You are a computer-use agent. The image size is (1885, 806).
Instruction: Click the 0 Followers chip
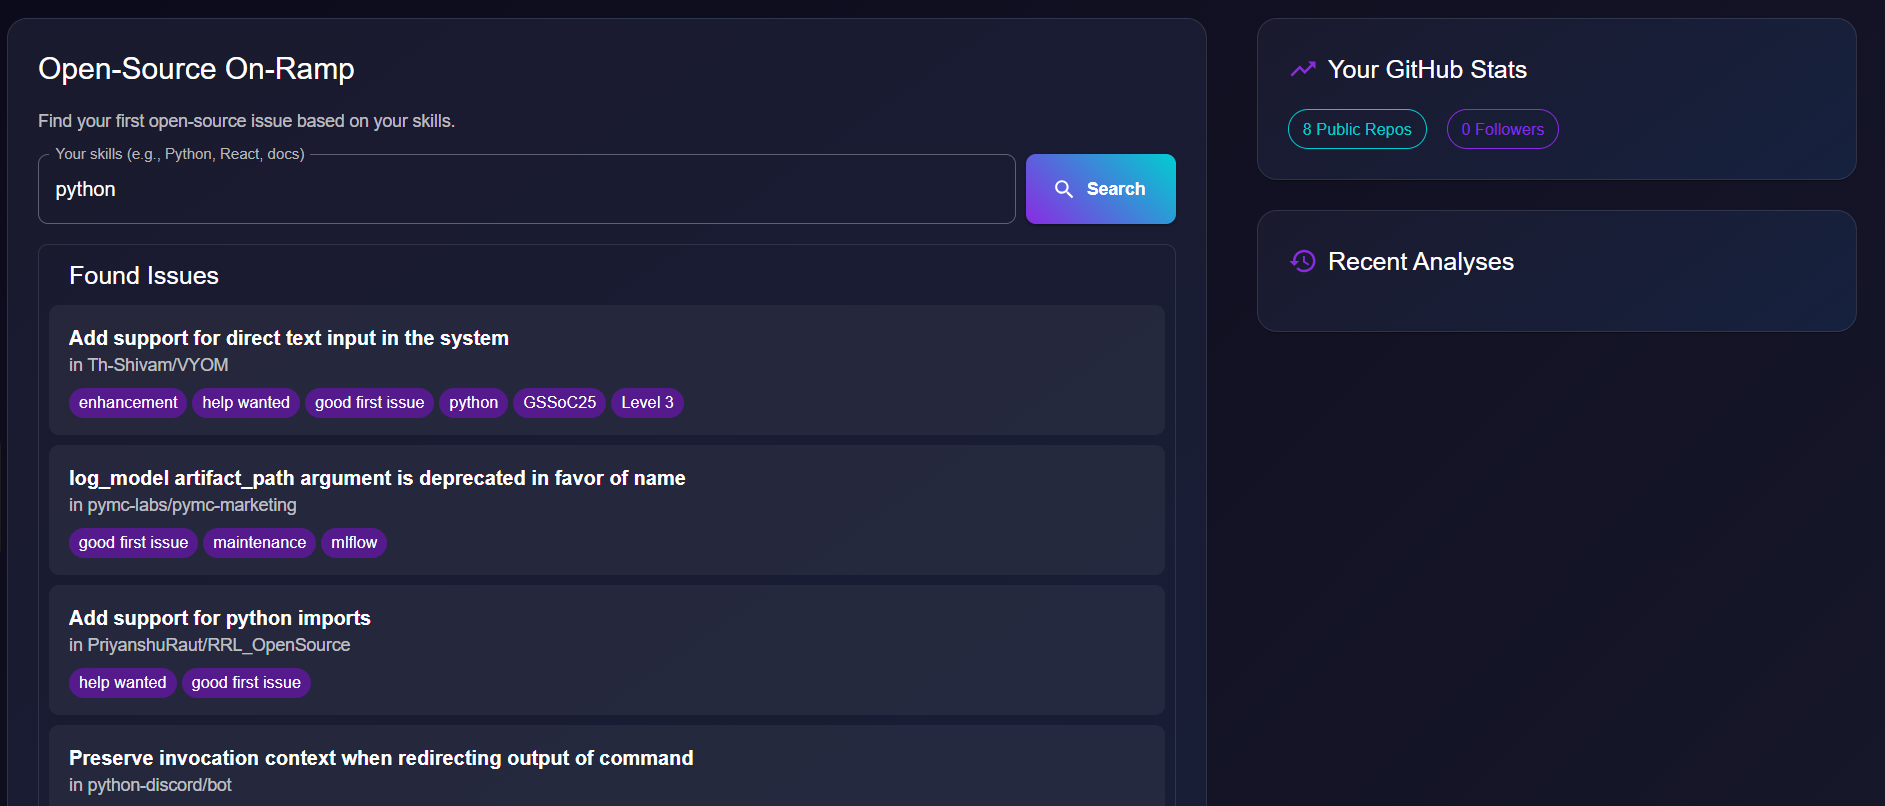[1502, 129]
